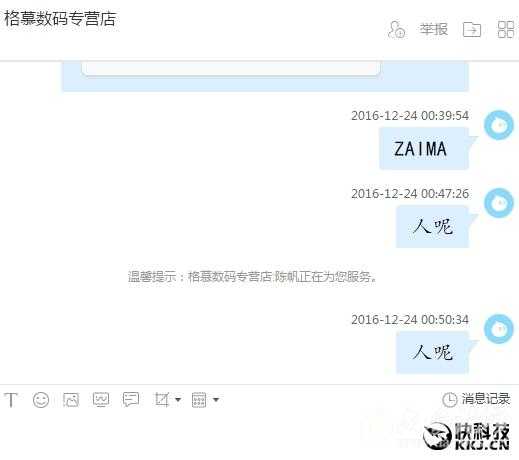This screenshot has width=519, height=460.
Task: Open 消息记录 message history
Action: click(x=476, y=399)
